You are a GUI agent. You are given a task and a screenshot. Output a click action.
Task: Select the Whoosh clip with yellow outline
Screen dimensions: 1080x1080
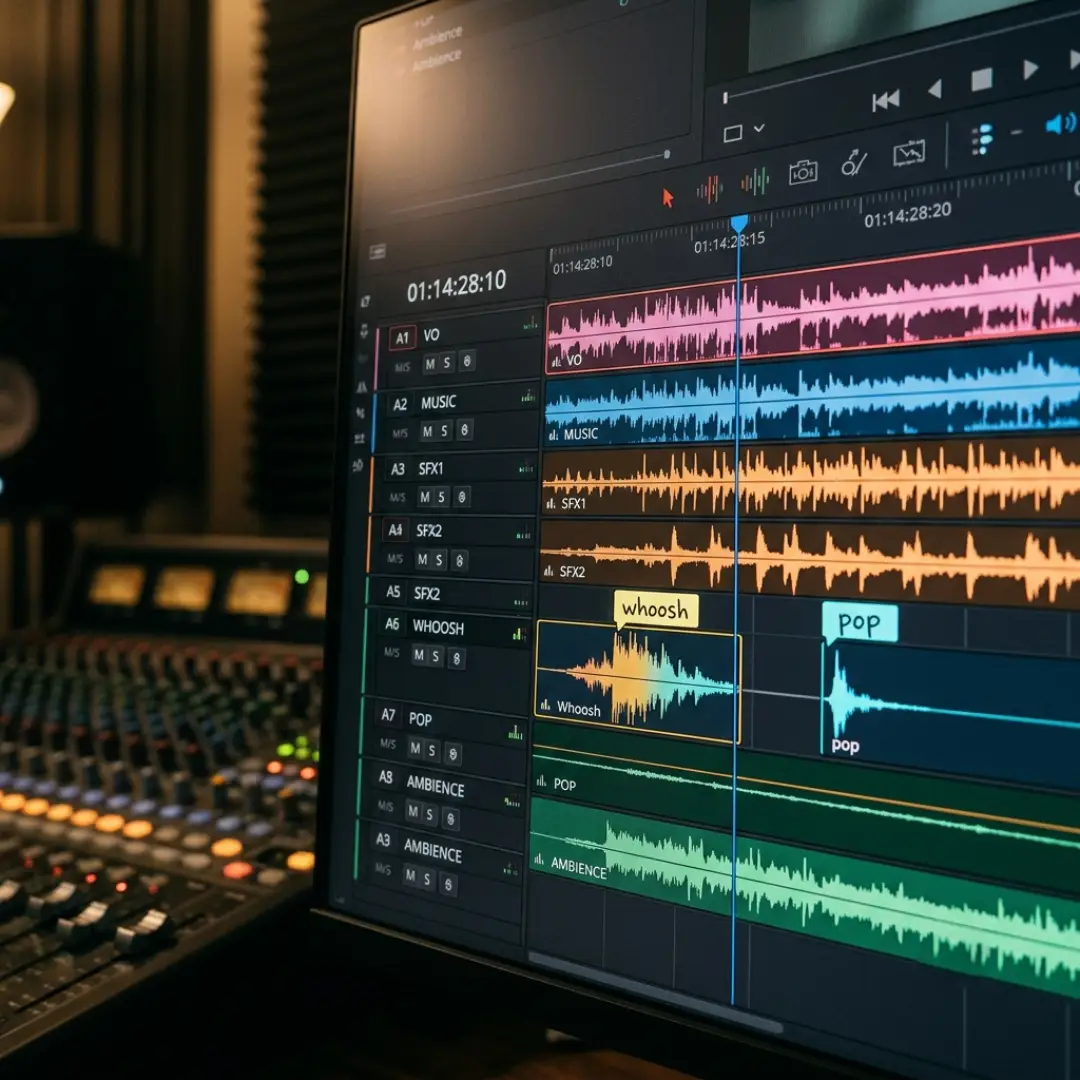point(638,681)
